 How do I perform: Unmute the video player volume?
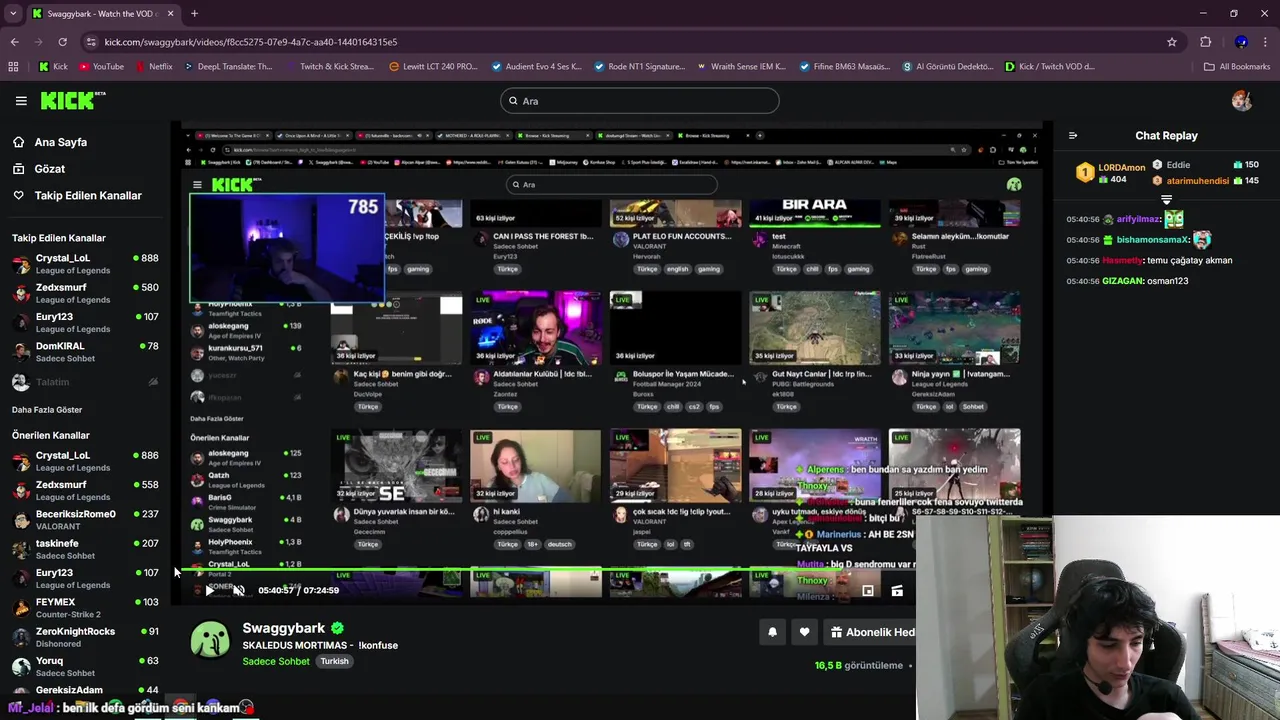(x=238, y=591)
